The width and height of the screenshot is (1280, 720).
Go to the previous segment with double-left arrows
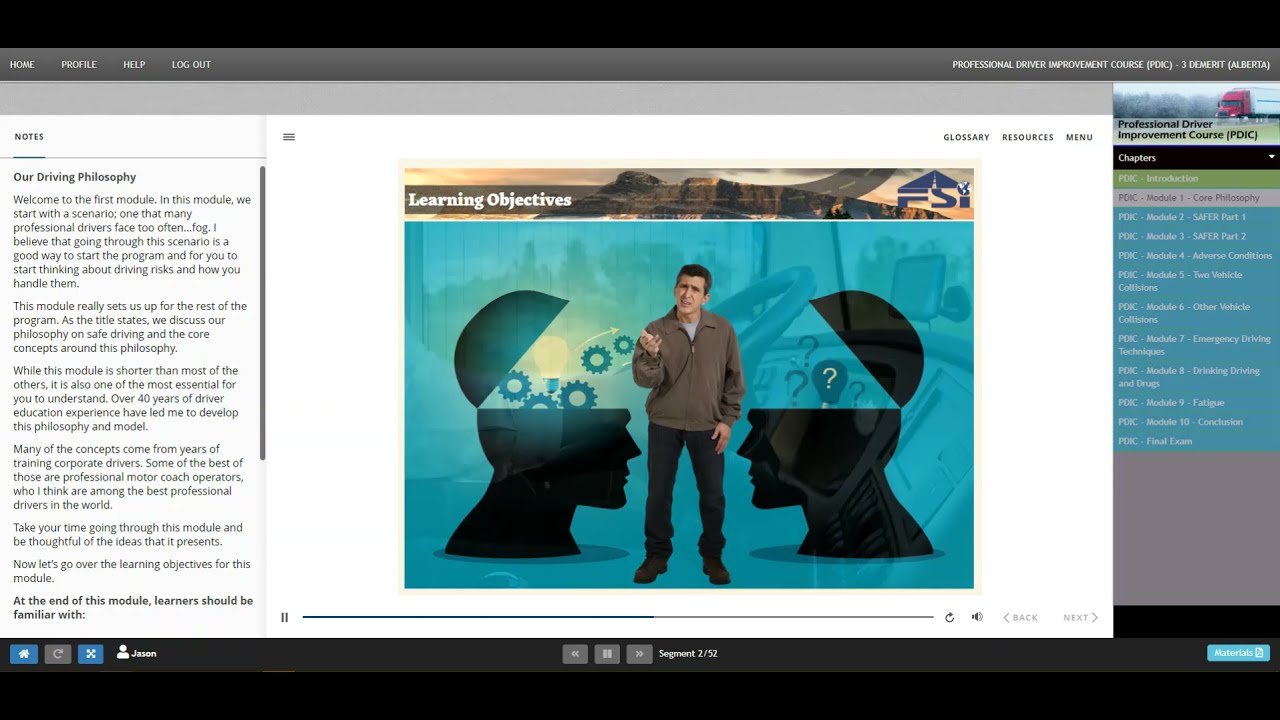[575, 654]
